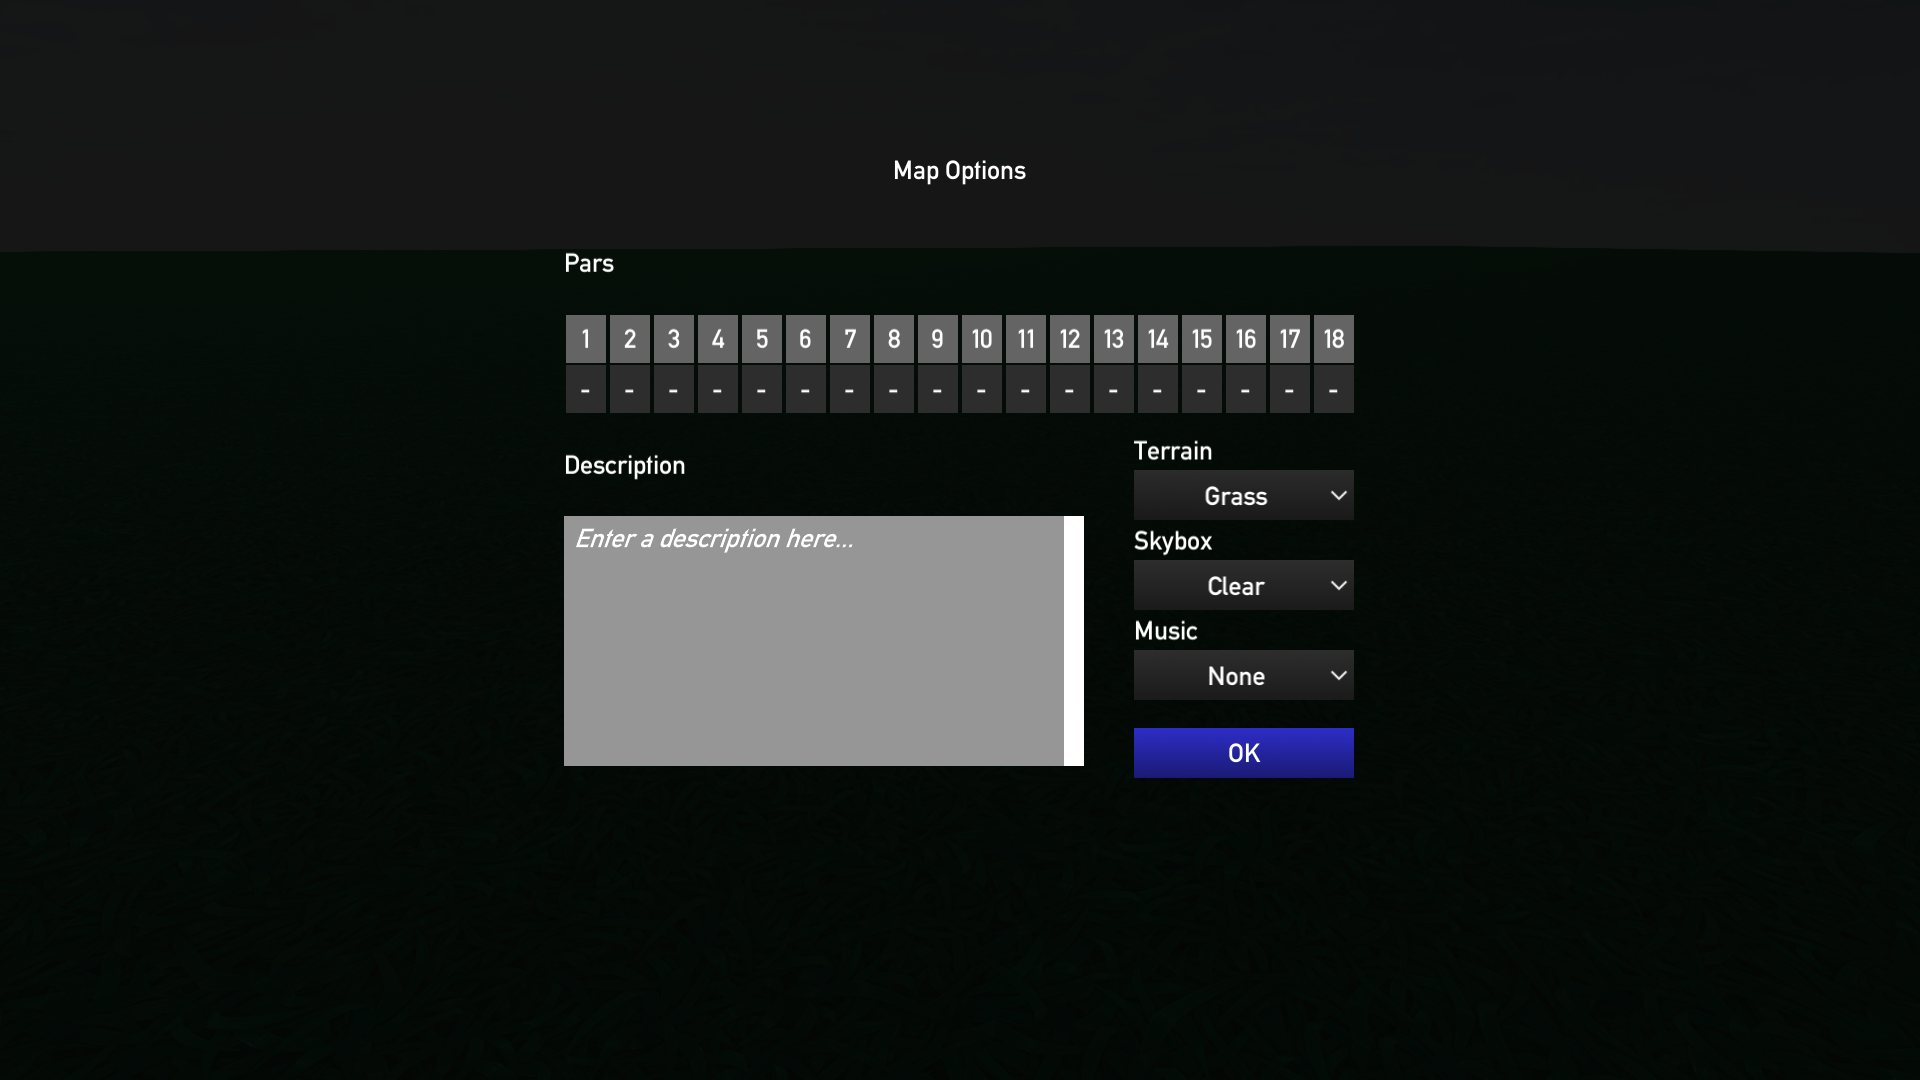Select the hole 10 header cell

click(x=982, y=339)
